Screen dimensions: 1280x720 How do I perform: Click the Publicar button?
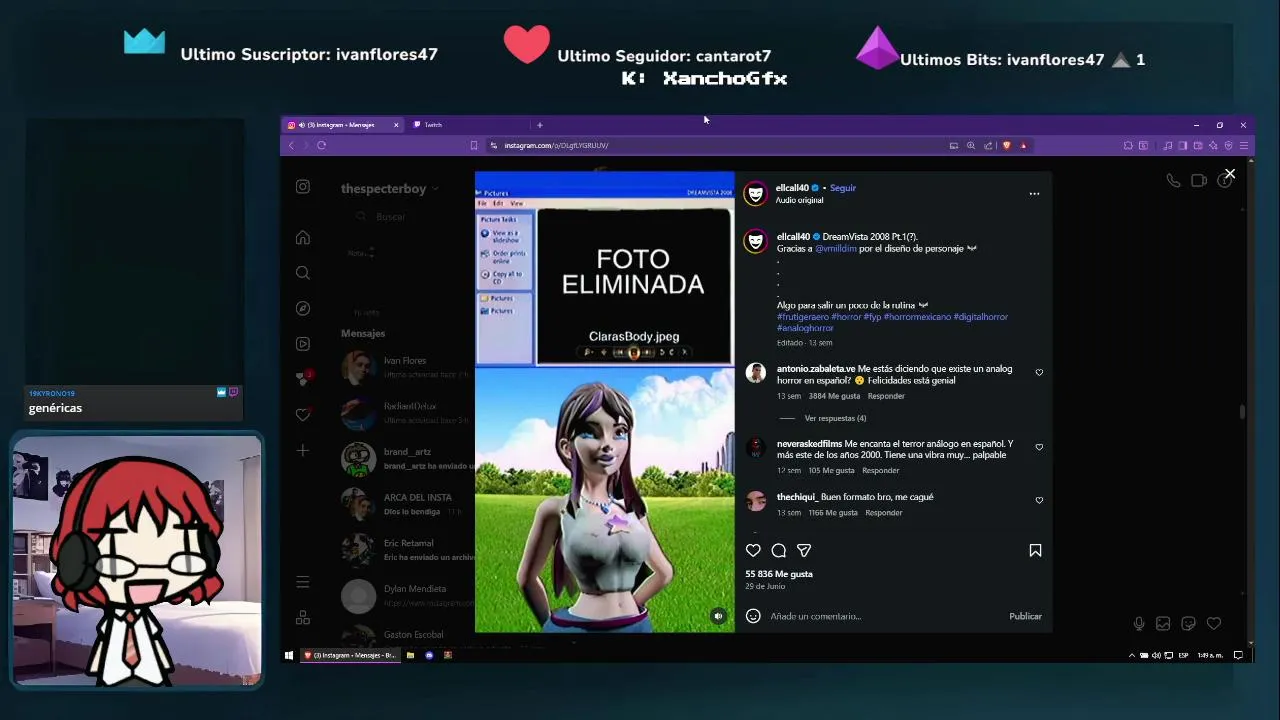pos(1025,616)
